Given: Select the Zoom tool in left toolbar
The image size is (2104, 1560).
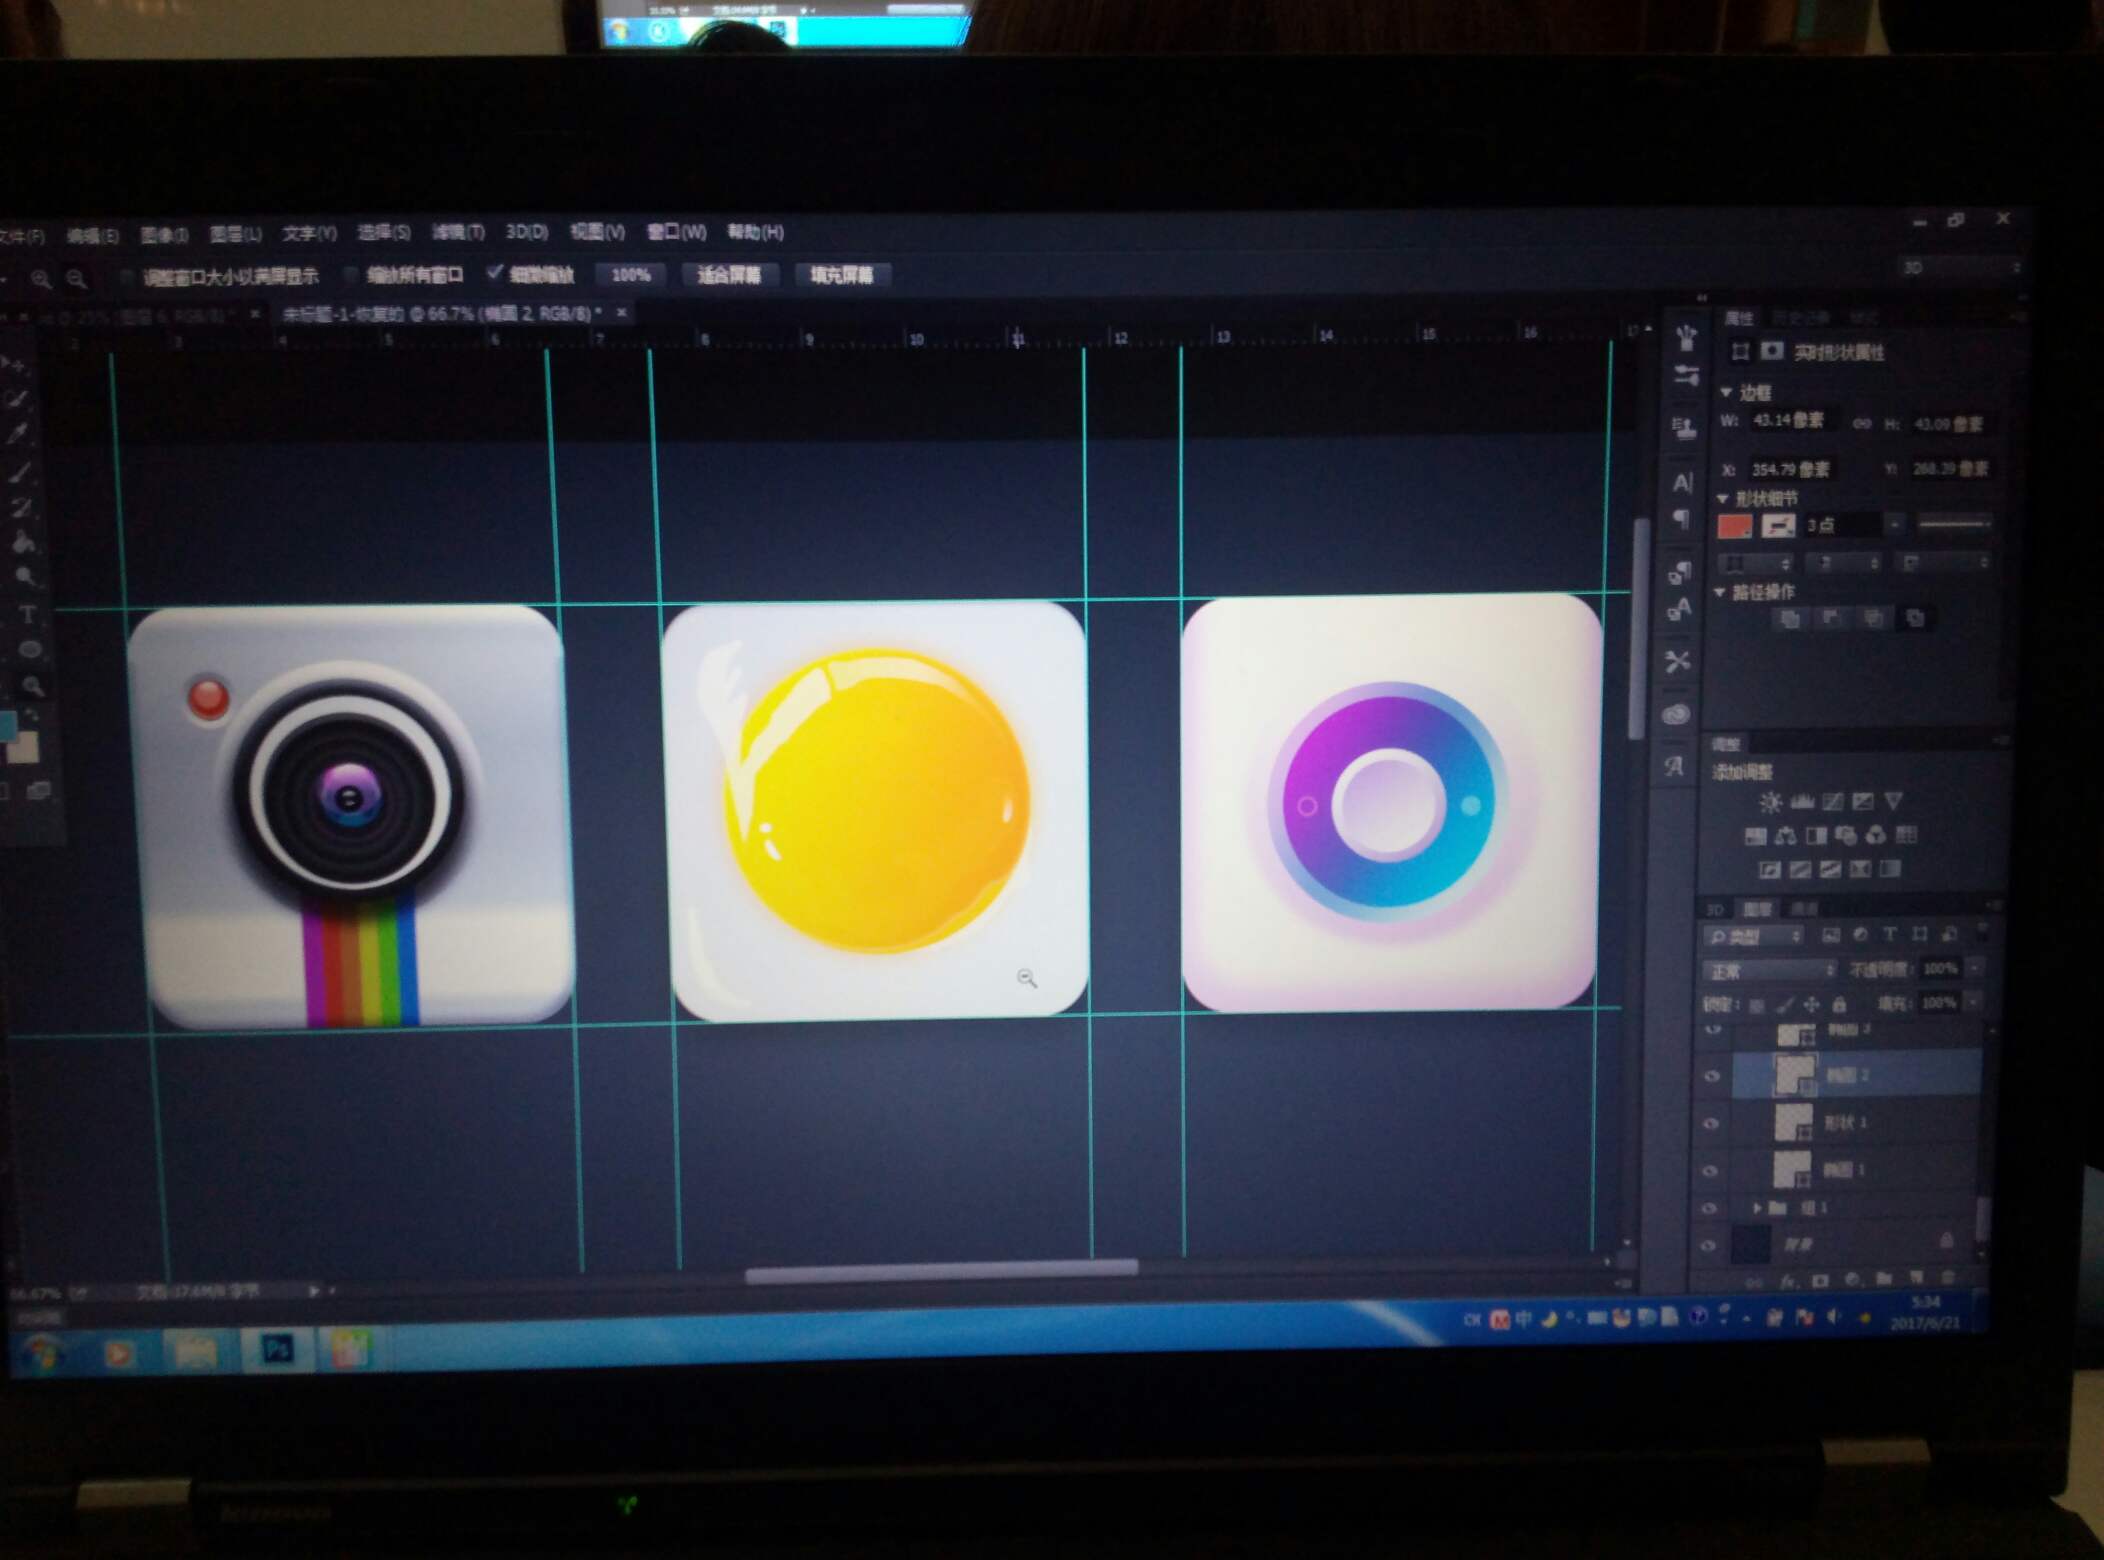Looking at the screenshot, I should pyautogui.click(x=32, y=686).
